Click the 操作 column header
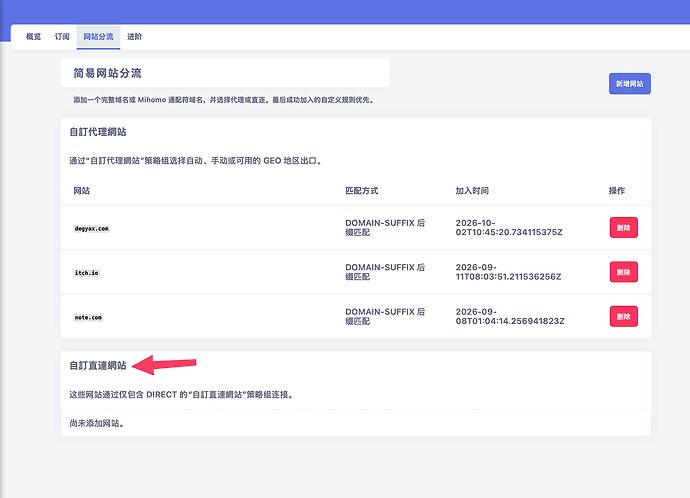The height and width of the screenshot is (498, 690). (x=617, y=190)
